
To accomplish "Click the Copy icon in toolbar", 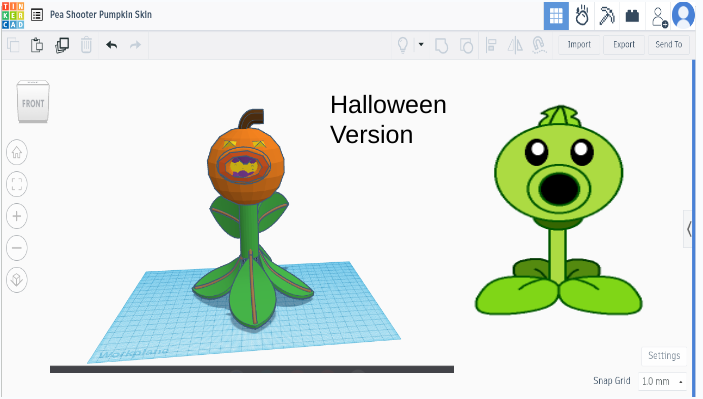I will (x=13, y=45).
